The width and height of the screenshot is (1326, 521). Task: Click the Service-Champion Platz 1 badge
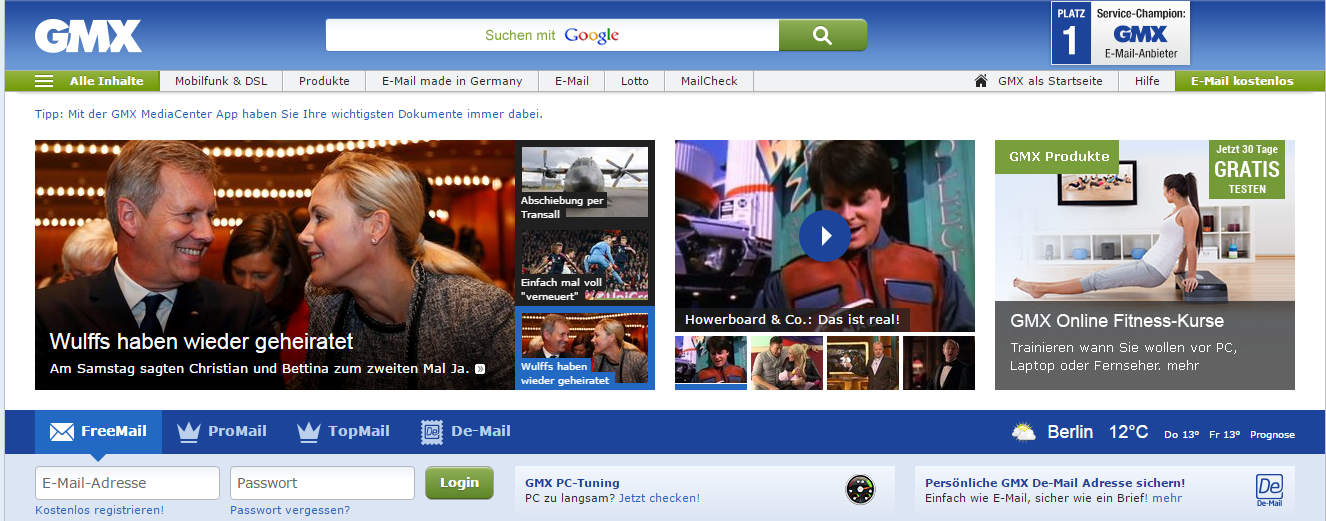coord(1120,33)
